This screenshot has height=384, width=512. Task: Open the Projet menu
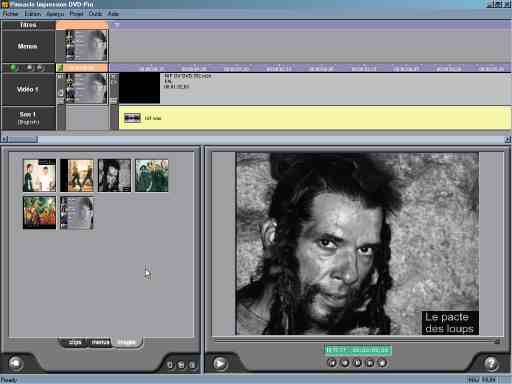click(x=76, y=14)
